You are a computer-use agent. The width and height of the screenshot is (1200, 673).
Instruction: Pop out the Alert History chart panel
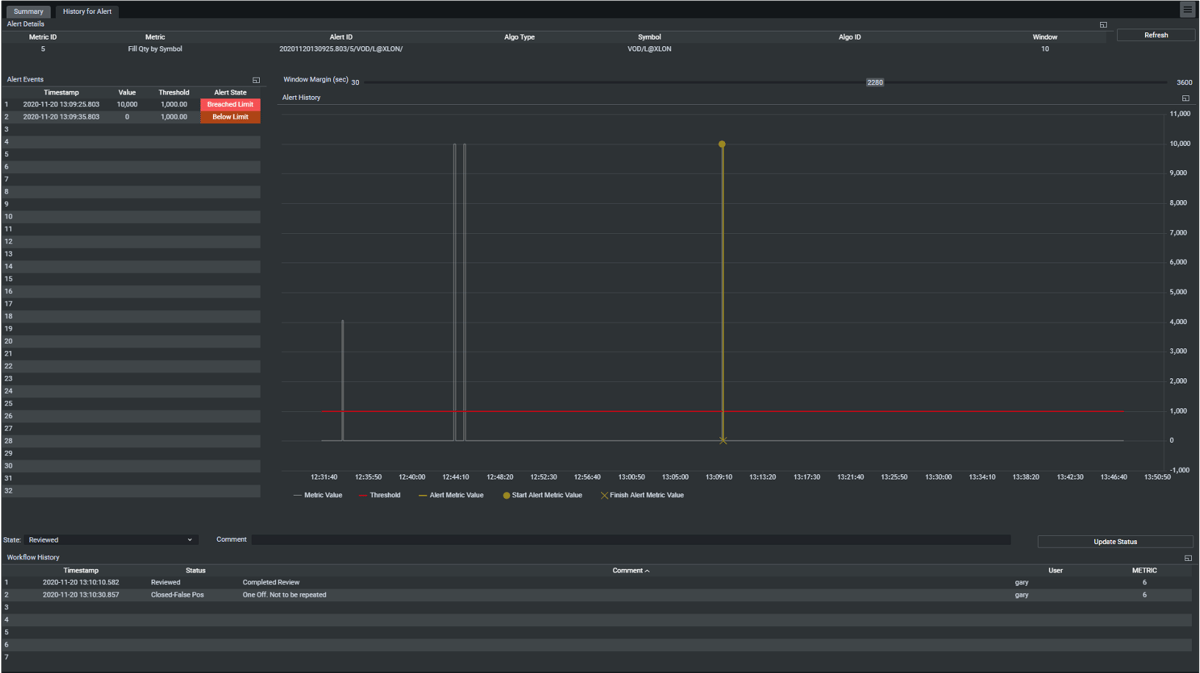click(x=1186, y=98)
